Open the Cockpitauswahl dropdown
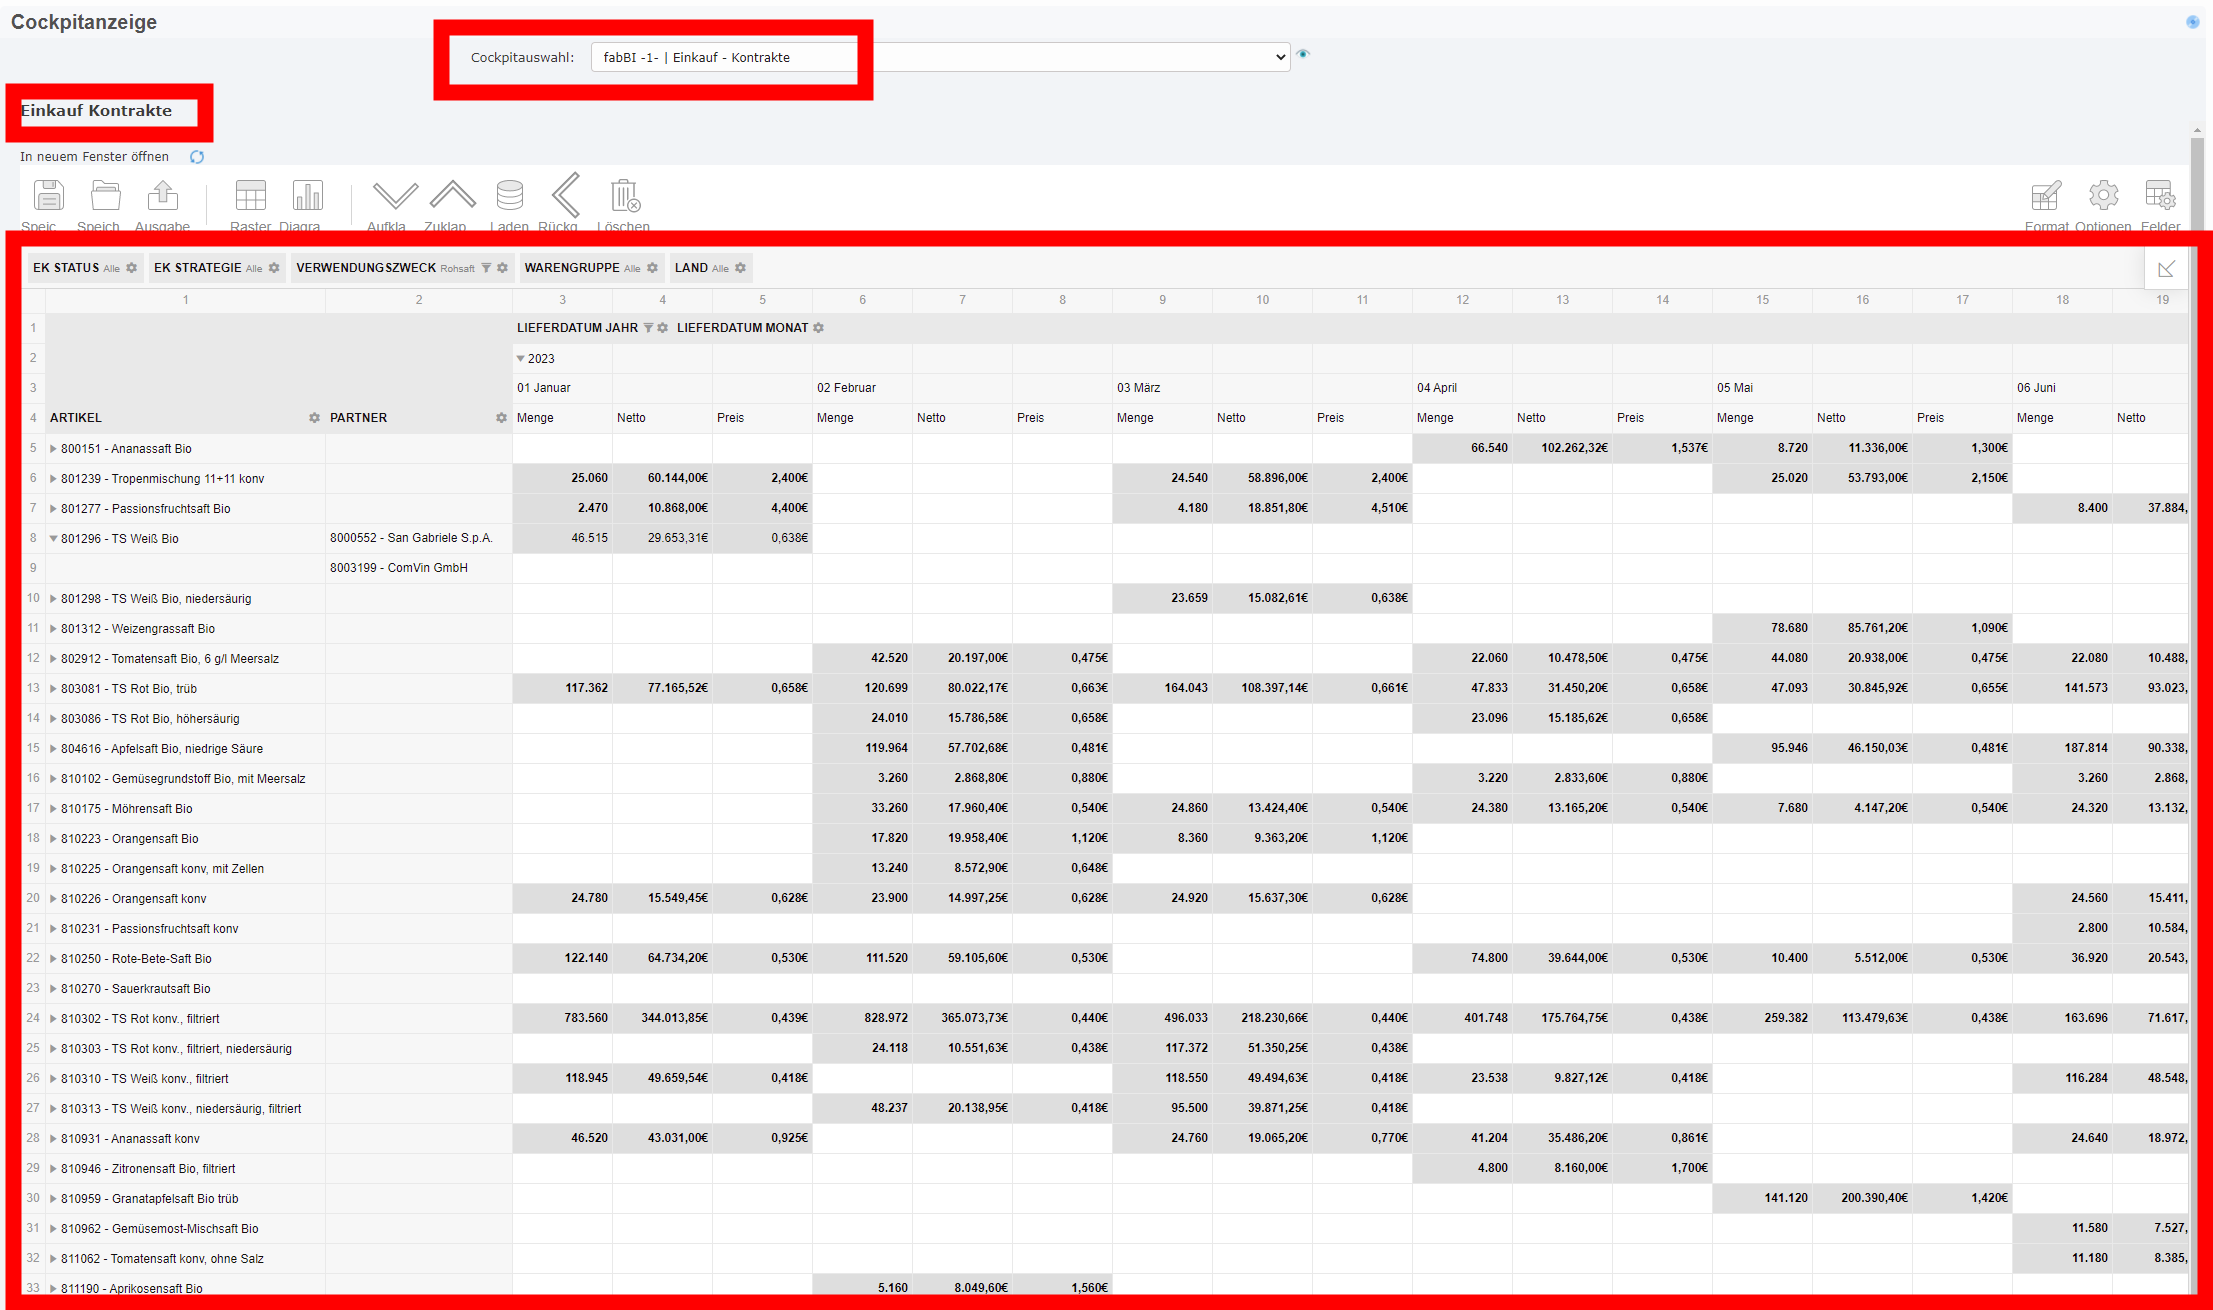The height and width of the screenshot is (1310, 2213). coord(940,57)
